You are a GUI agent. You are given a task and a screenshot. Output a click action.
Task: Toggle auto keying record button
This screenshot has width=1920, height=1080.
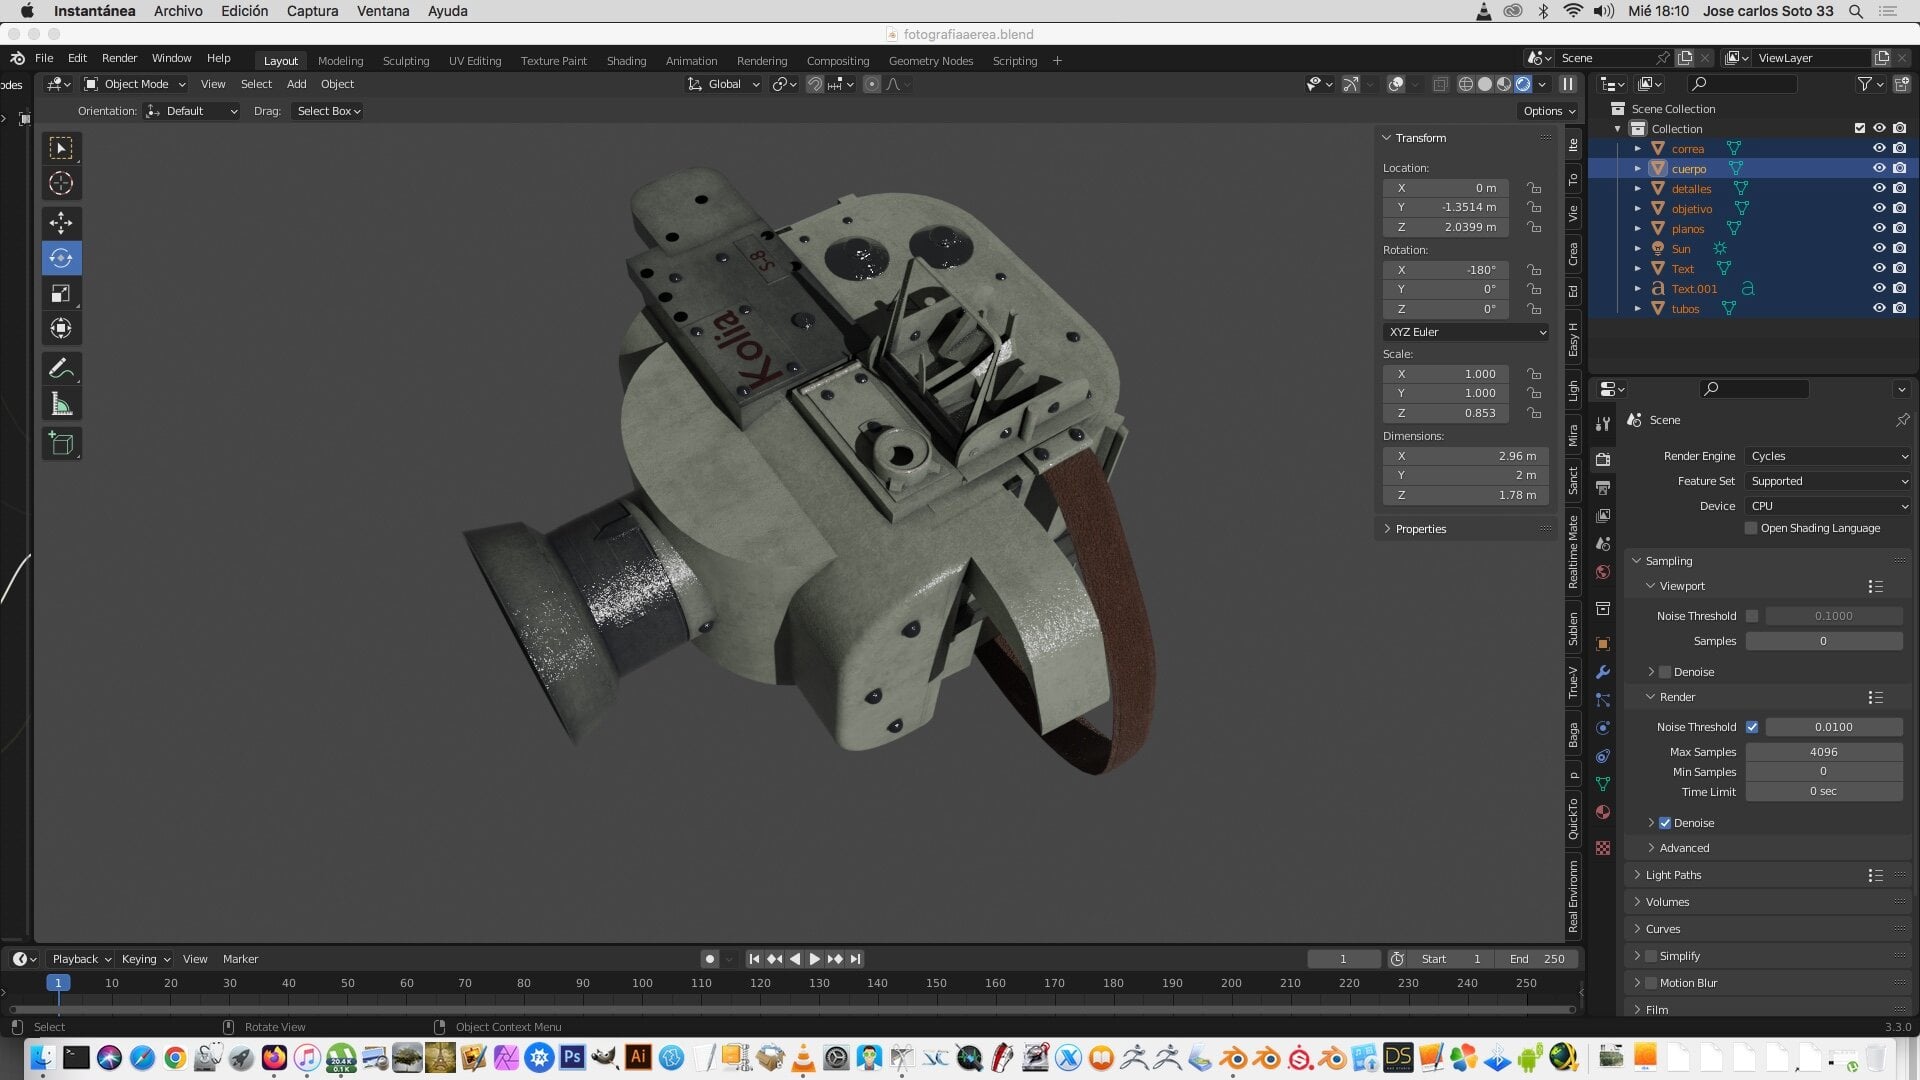pyautogui.click(x=710, y=959)
